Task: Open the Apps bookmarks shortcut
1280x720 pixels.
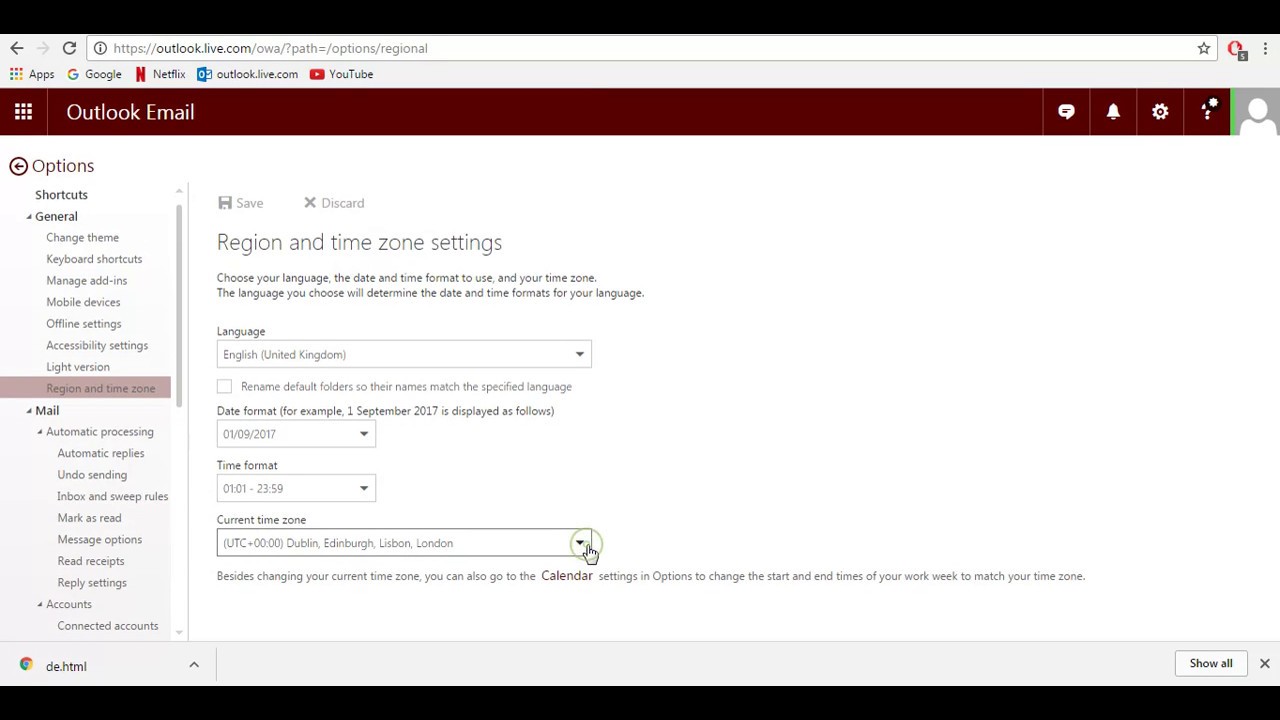Action: pos(32,74)
